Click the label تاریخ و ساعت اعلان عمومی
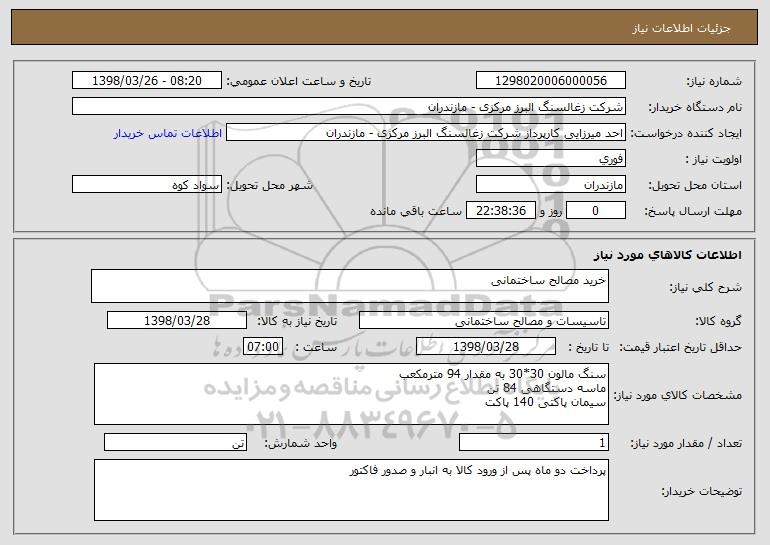Viewport: 770px width, 545px height. pos(299,81)
